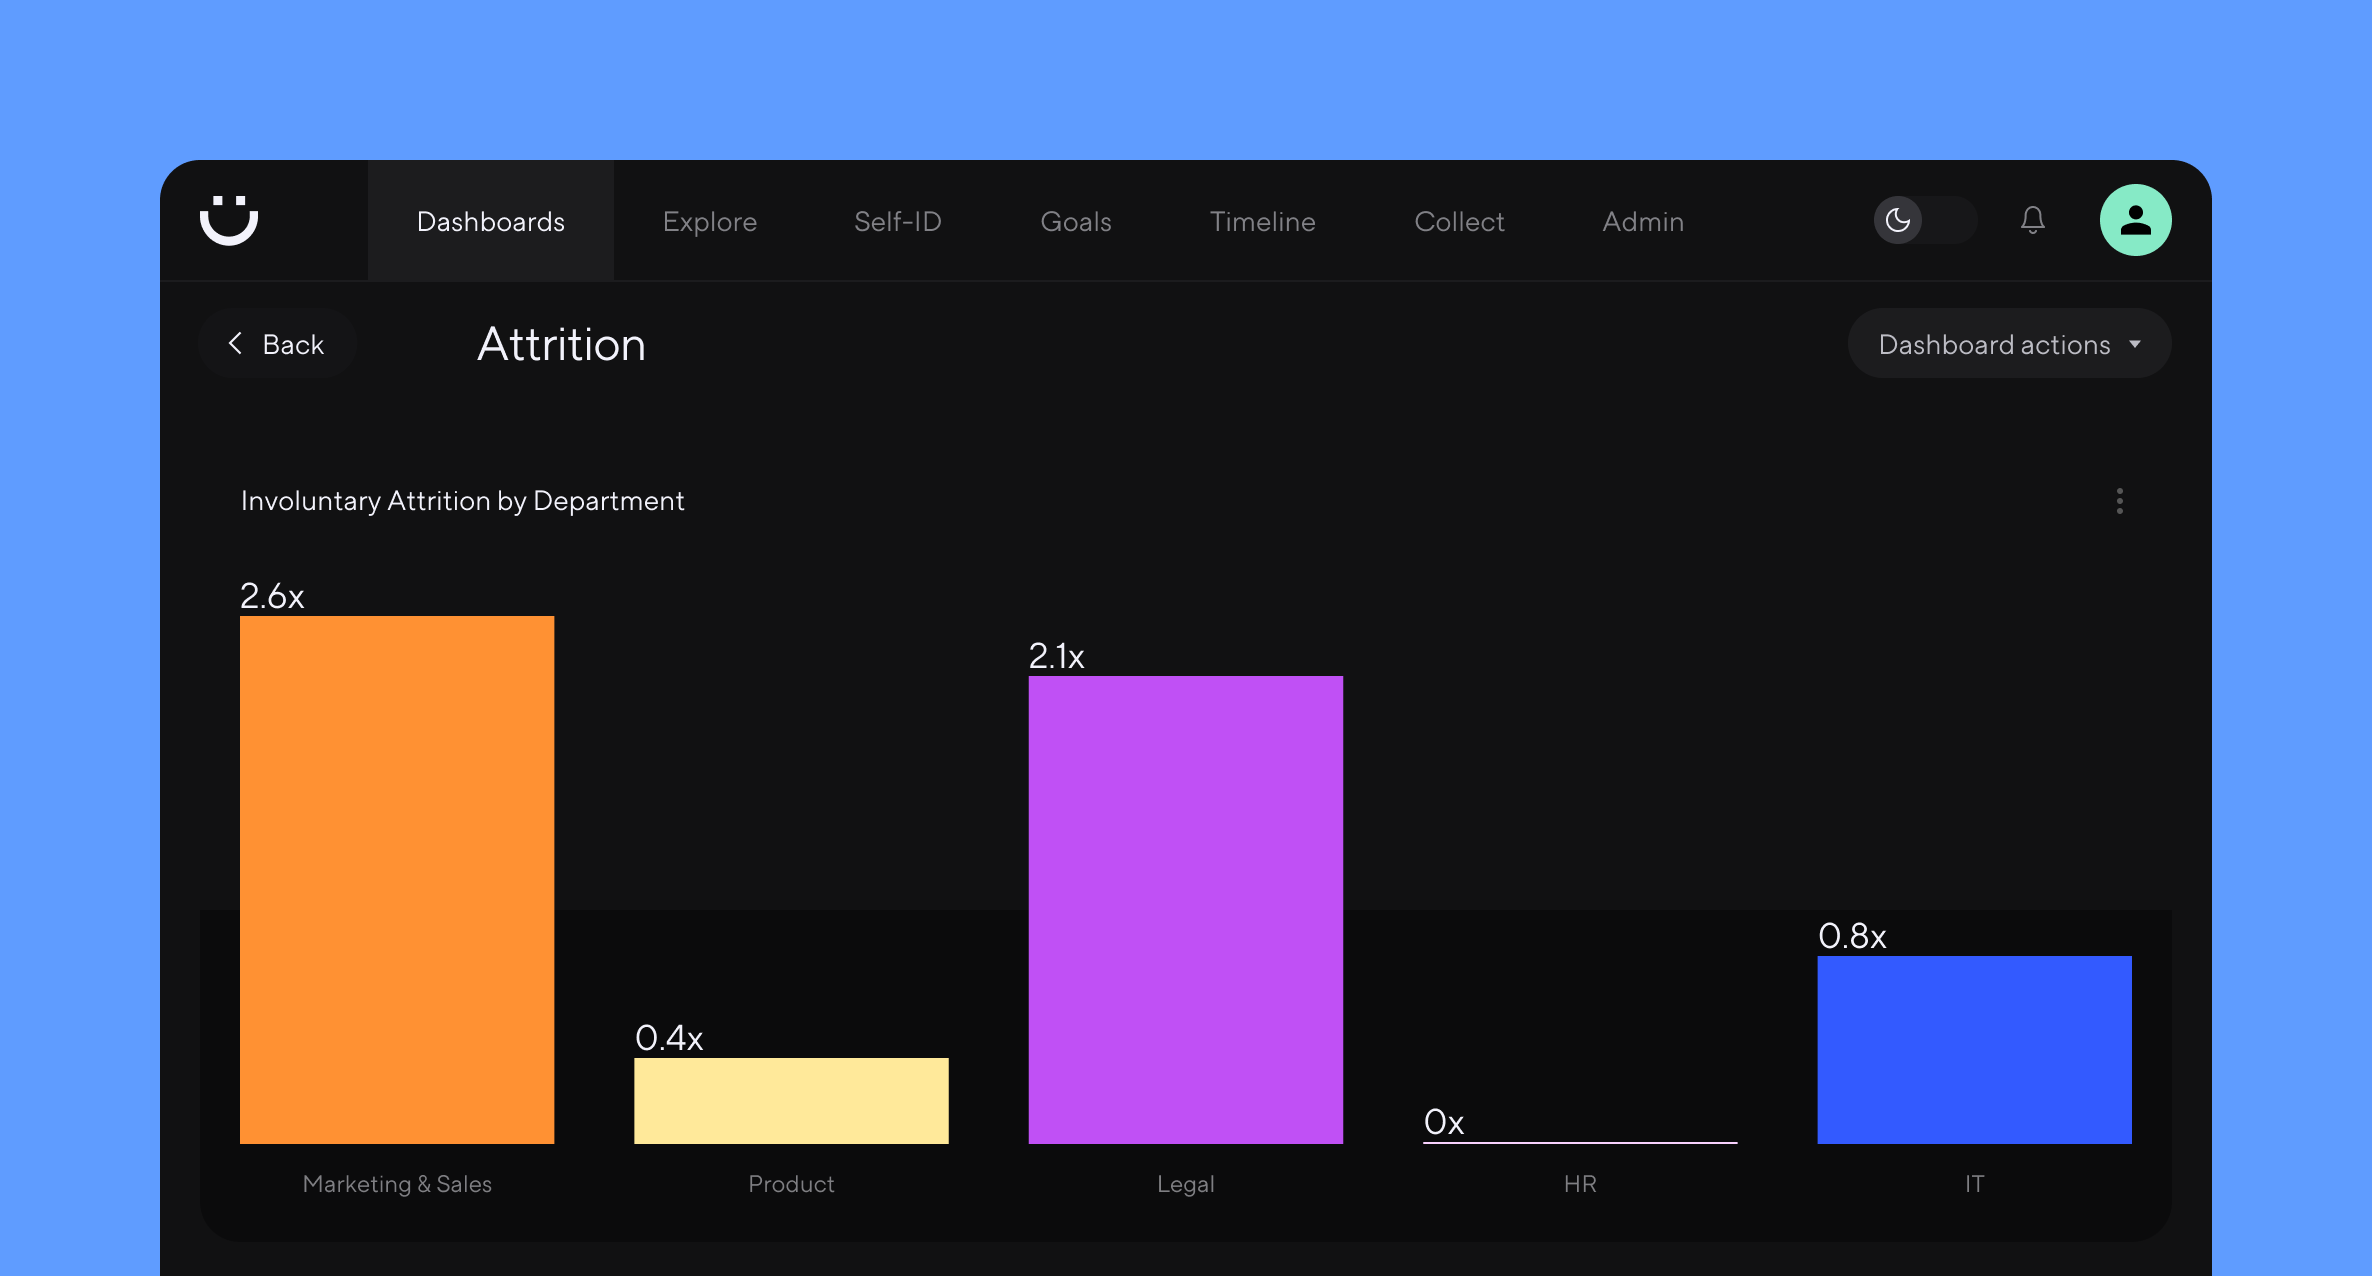Screen dimensions: 2372x1276
Task: Click the notification bell icon
Action: [x=2033, y=220]
